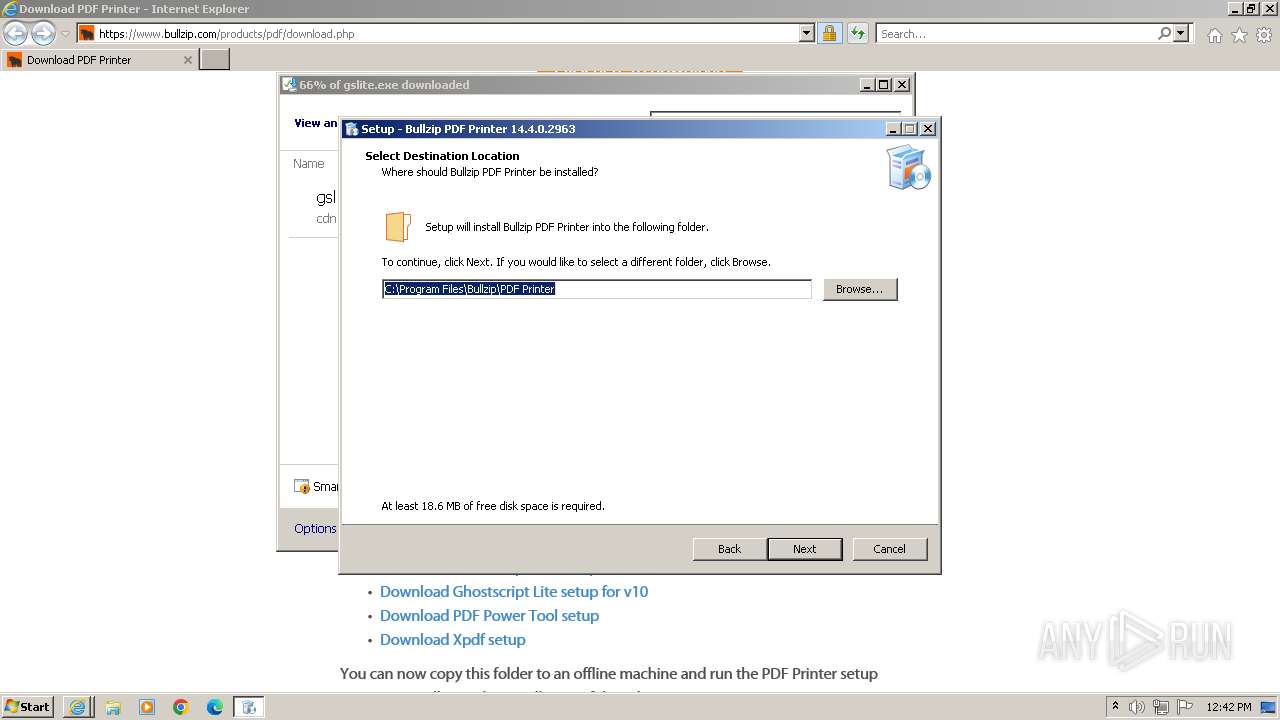Screen dimensions: 1280x720
Task: Open the Windows Start menu
Action: 27,706
